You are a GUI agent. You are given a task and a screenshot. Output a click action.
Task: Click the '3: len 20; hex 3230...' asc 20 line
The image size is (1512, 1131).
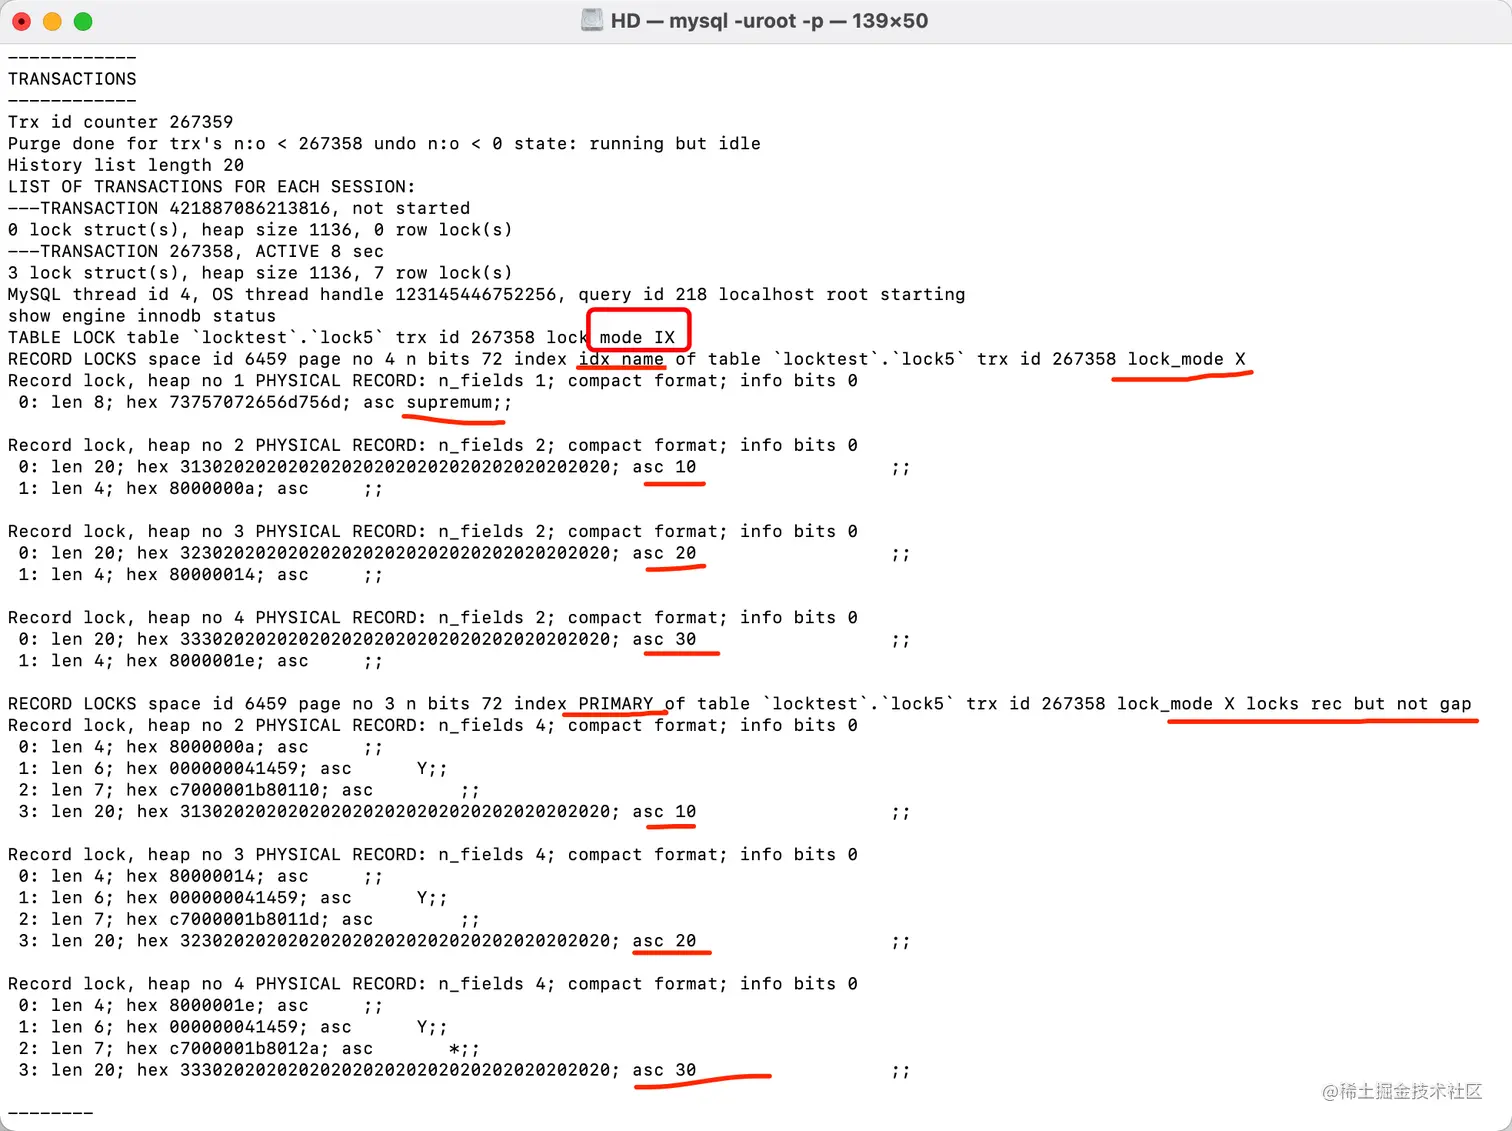point(464,941)
